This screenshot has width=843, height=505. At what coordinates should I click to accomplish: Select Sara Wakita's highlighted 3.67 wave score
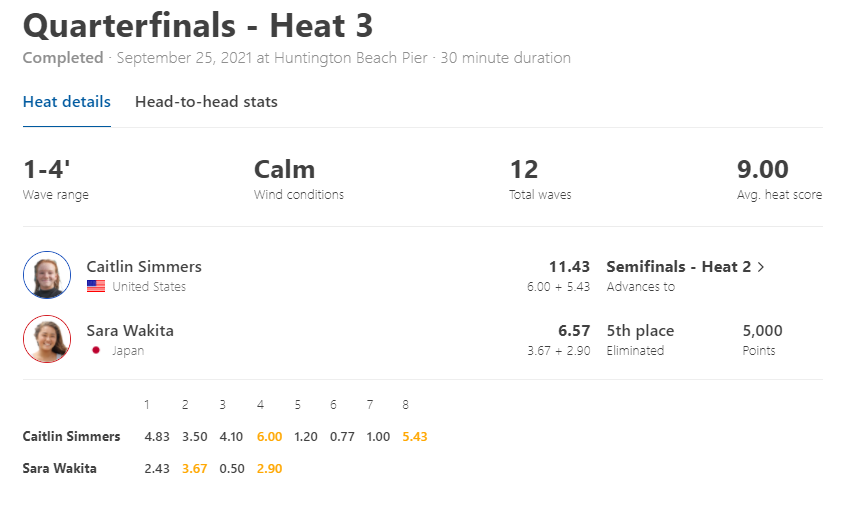194,469
